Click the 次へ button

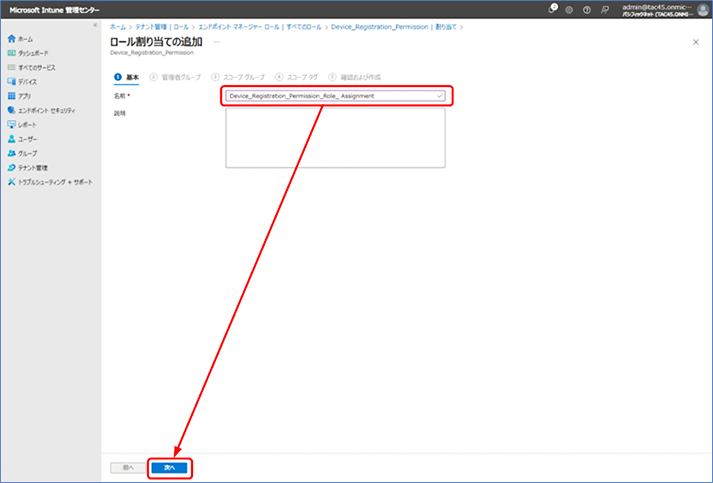[x=170, y=468]
